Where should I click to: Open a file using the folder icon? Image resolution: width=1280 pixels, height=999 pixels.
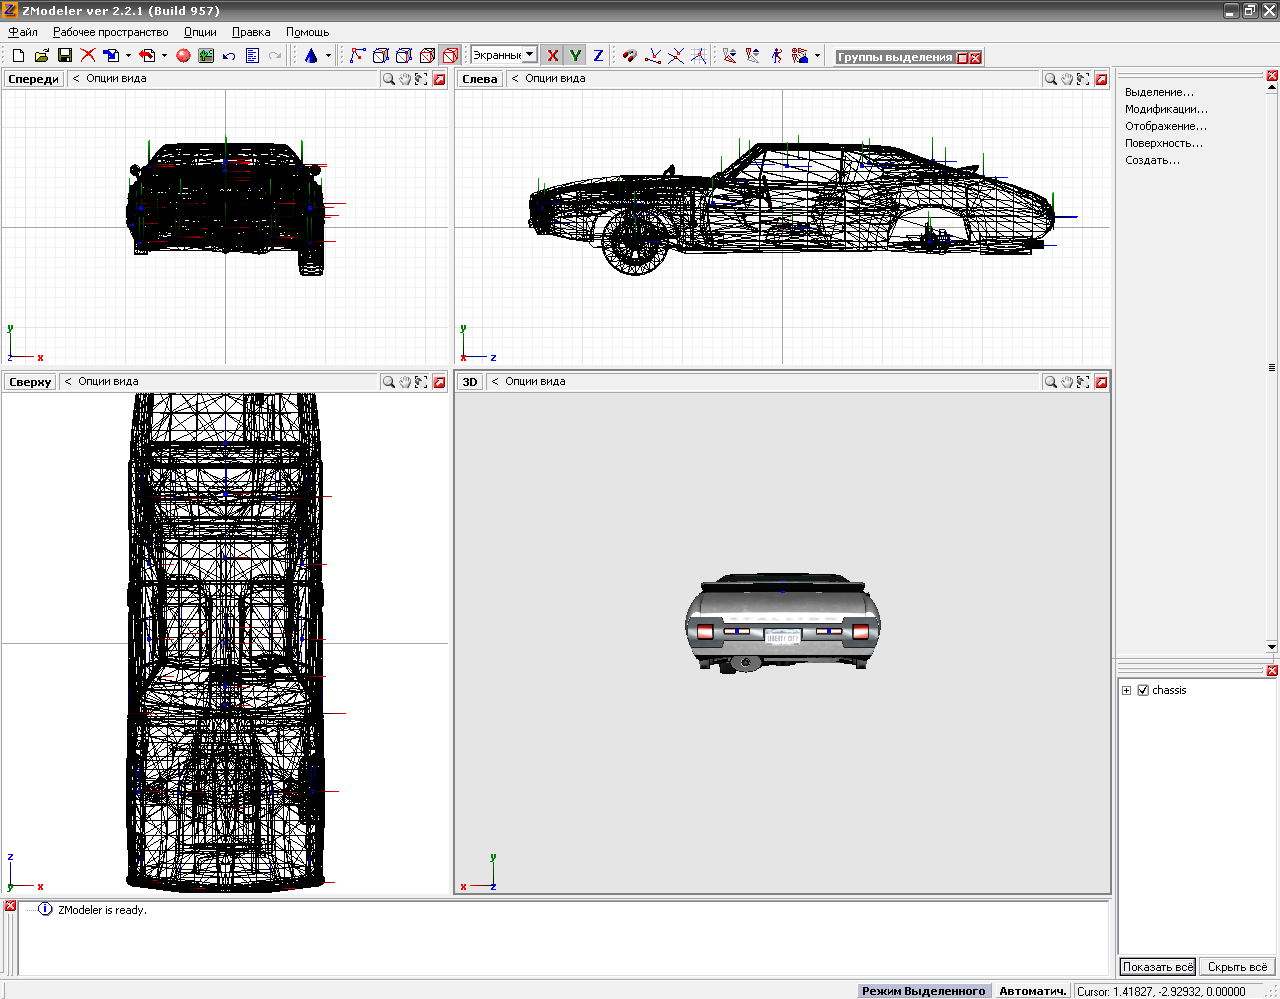[42, 56]
